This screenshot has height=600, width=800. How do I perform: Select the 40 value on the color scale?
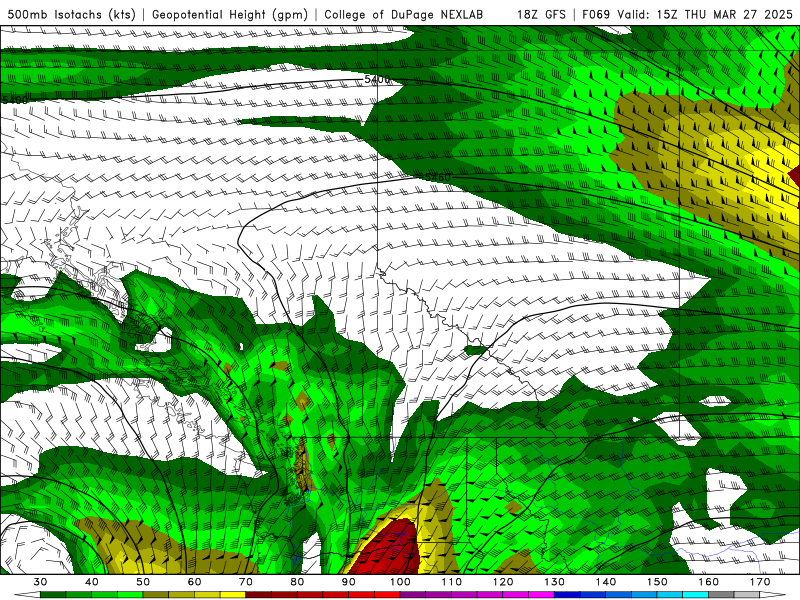tap(92, 582)
